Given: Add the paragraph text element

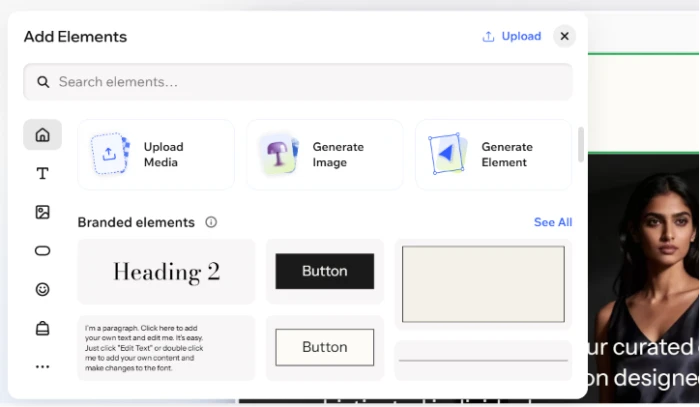Looking at the screenshot, I should pyautogui.click(x=166, y=348).
